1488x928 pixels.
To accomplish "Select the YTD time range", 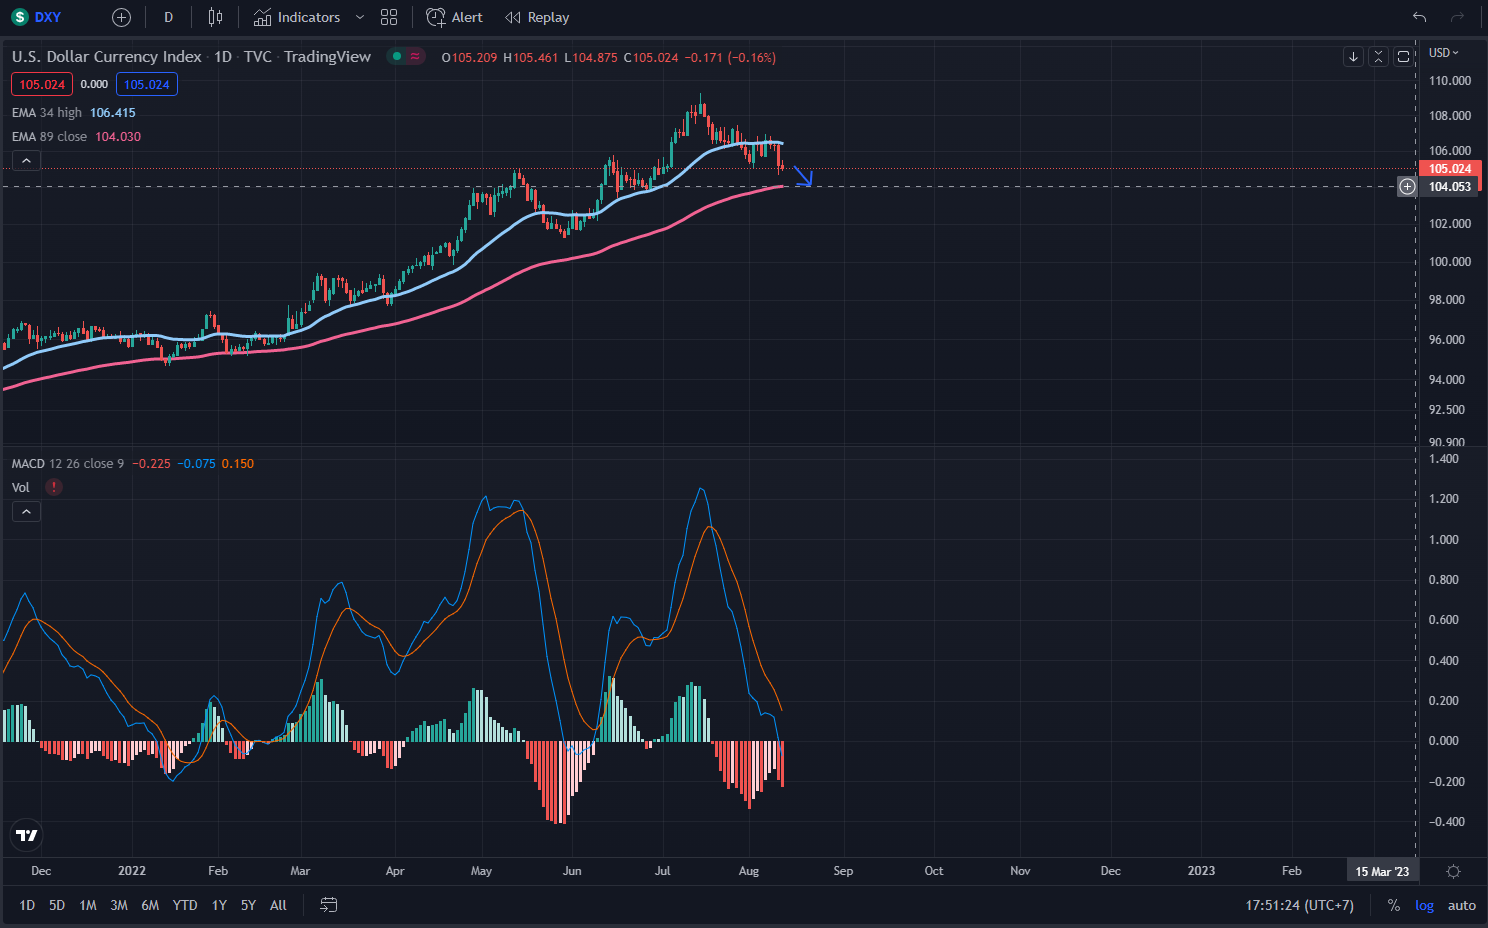I will coord(185,905).
